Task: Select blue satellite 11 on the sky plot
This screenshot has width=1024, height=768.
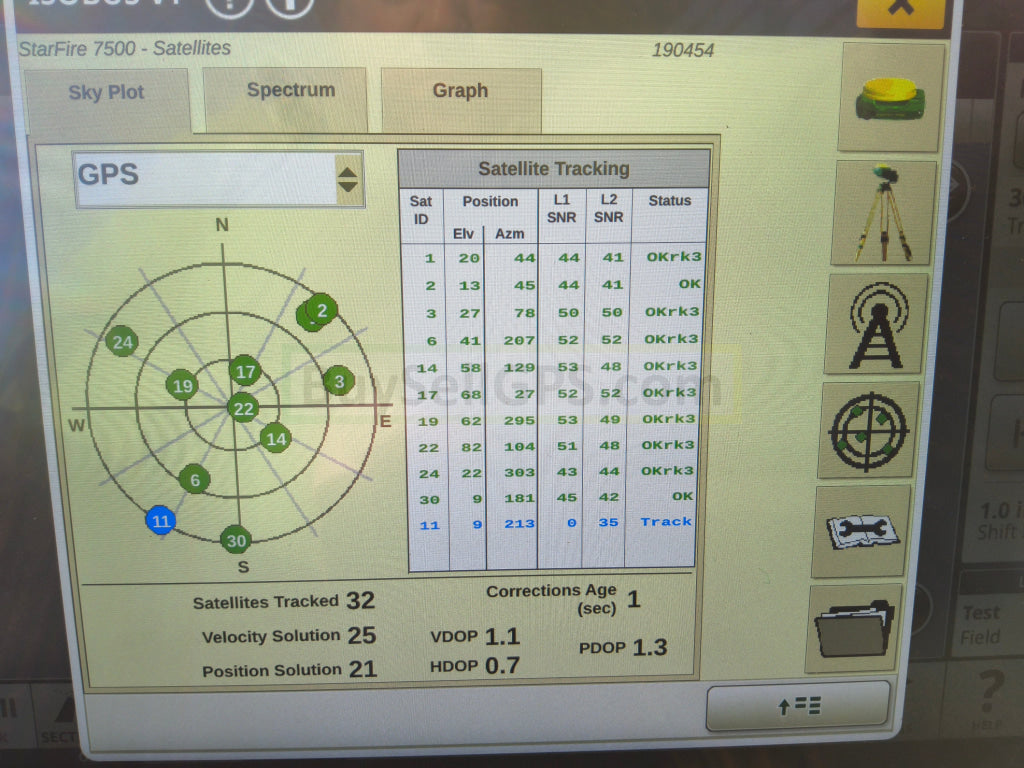Action: [160, 520]
